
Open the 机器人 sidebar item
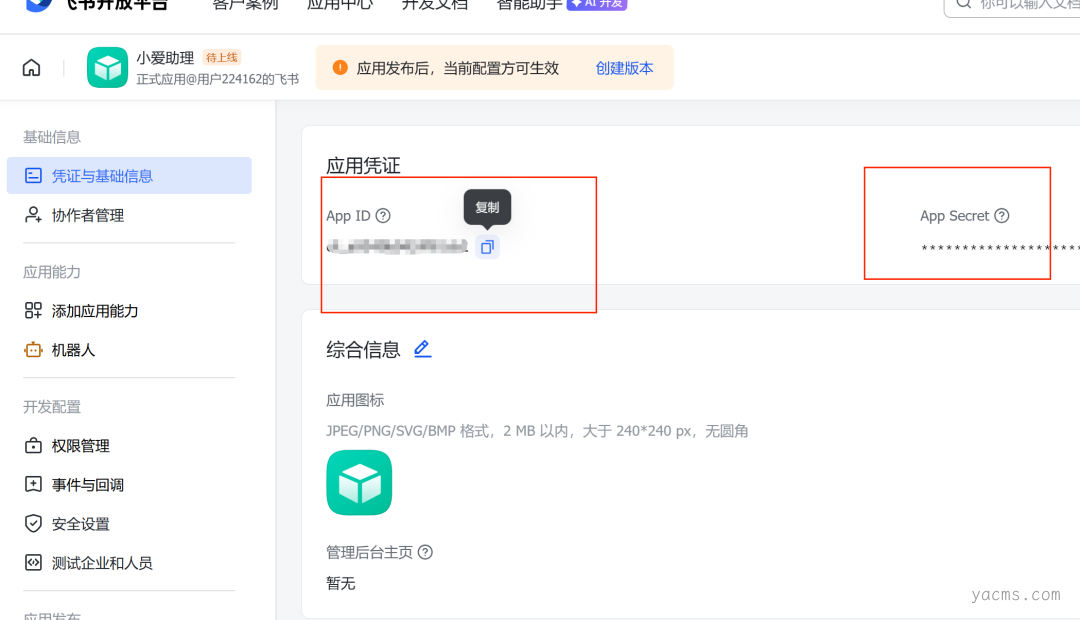[73, 350]
